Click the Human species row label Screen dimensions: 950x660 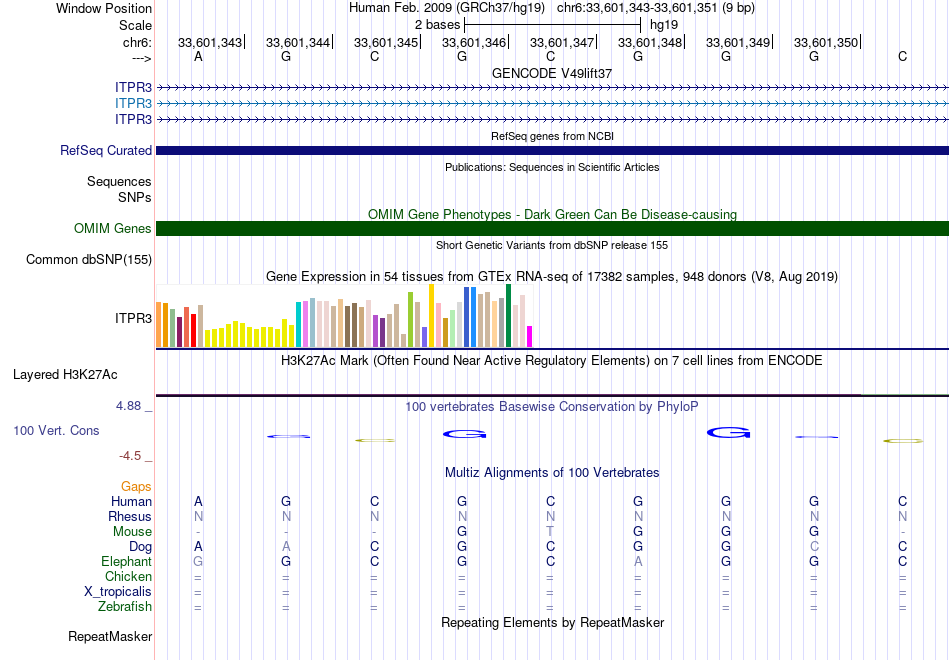click(131, 501)
